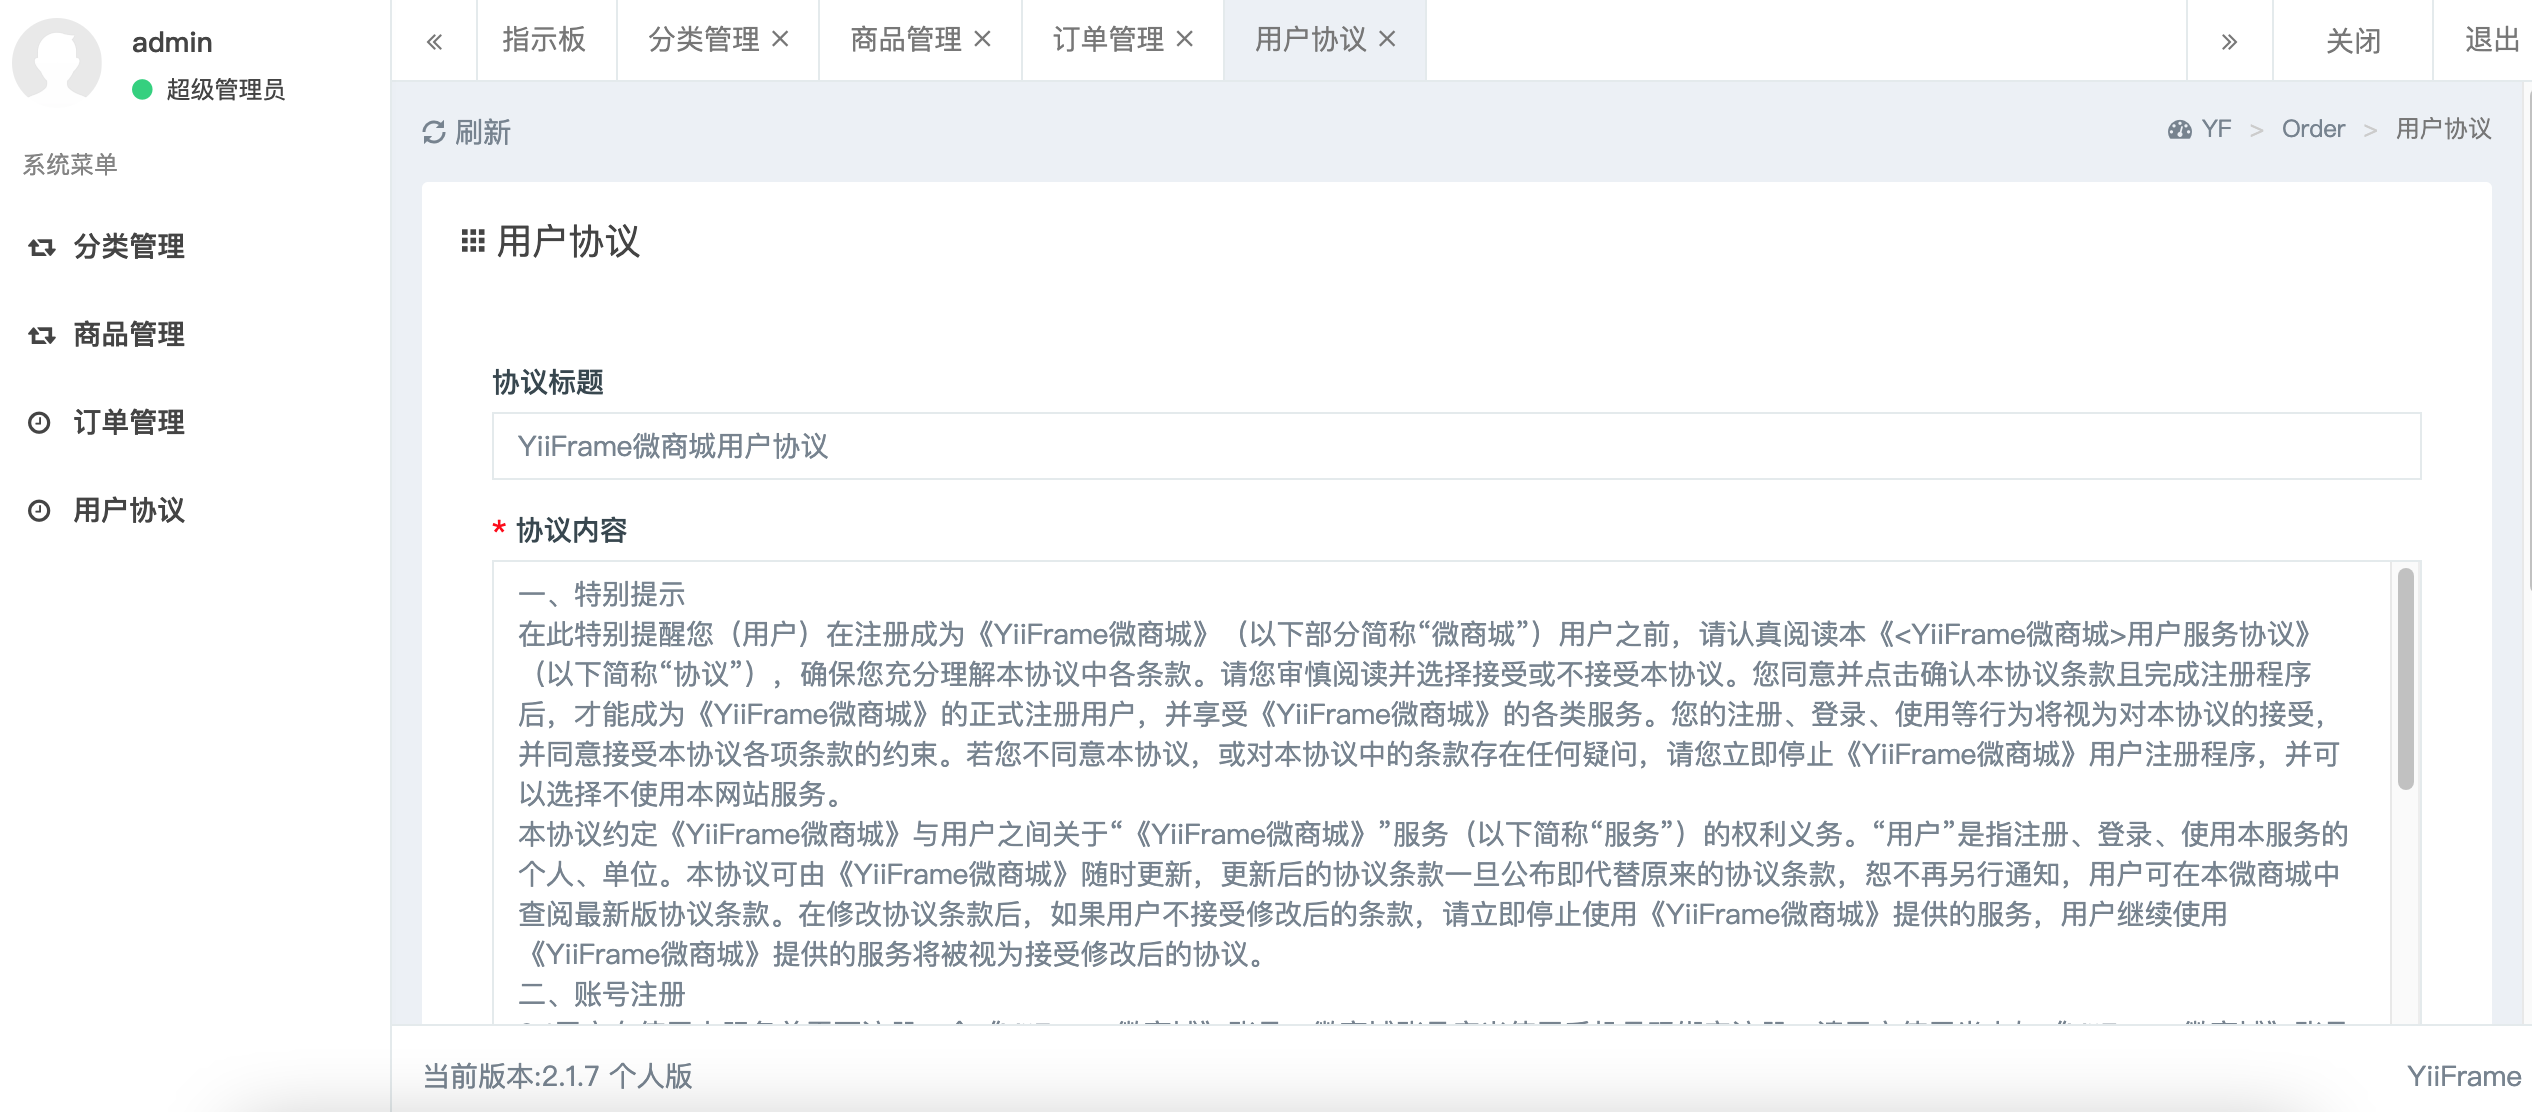Image resolution: width=2532 pixels, height=1112 pixels.
Task: Select 用户协议 in the sidebar menu
Action: coord(128,510)
